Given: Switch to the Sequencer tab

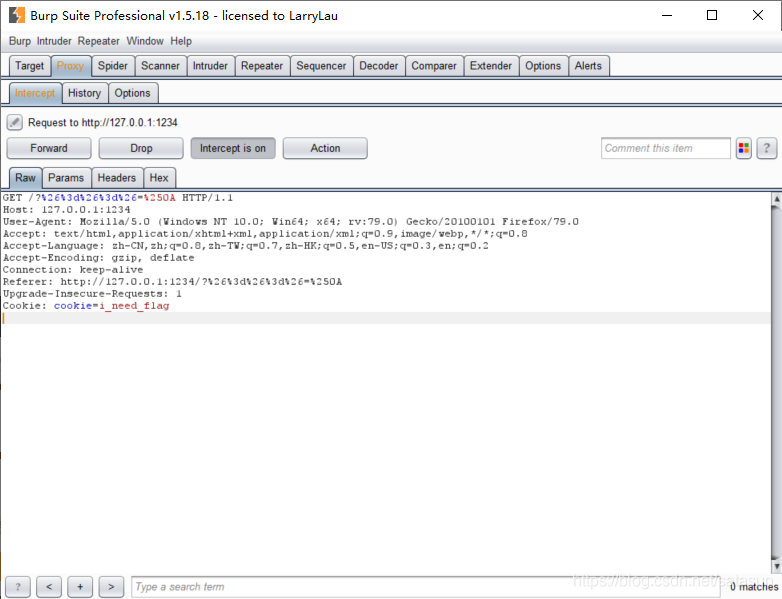Looking at the screenshot, I should coord(321,66).
